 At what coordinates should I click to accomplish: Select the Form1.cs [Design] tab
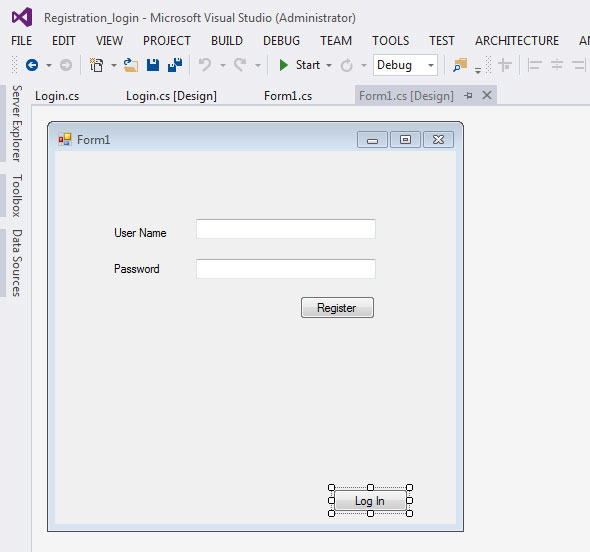[406, 96]
